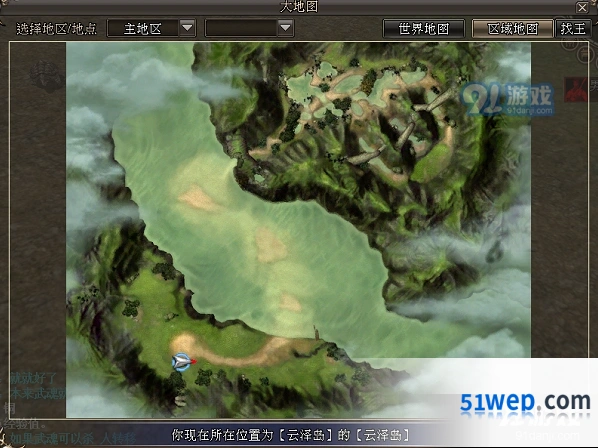Click the red character icon behind map window

(x=576, y=90)
